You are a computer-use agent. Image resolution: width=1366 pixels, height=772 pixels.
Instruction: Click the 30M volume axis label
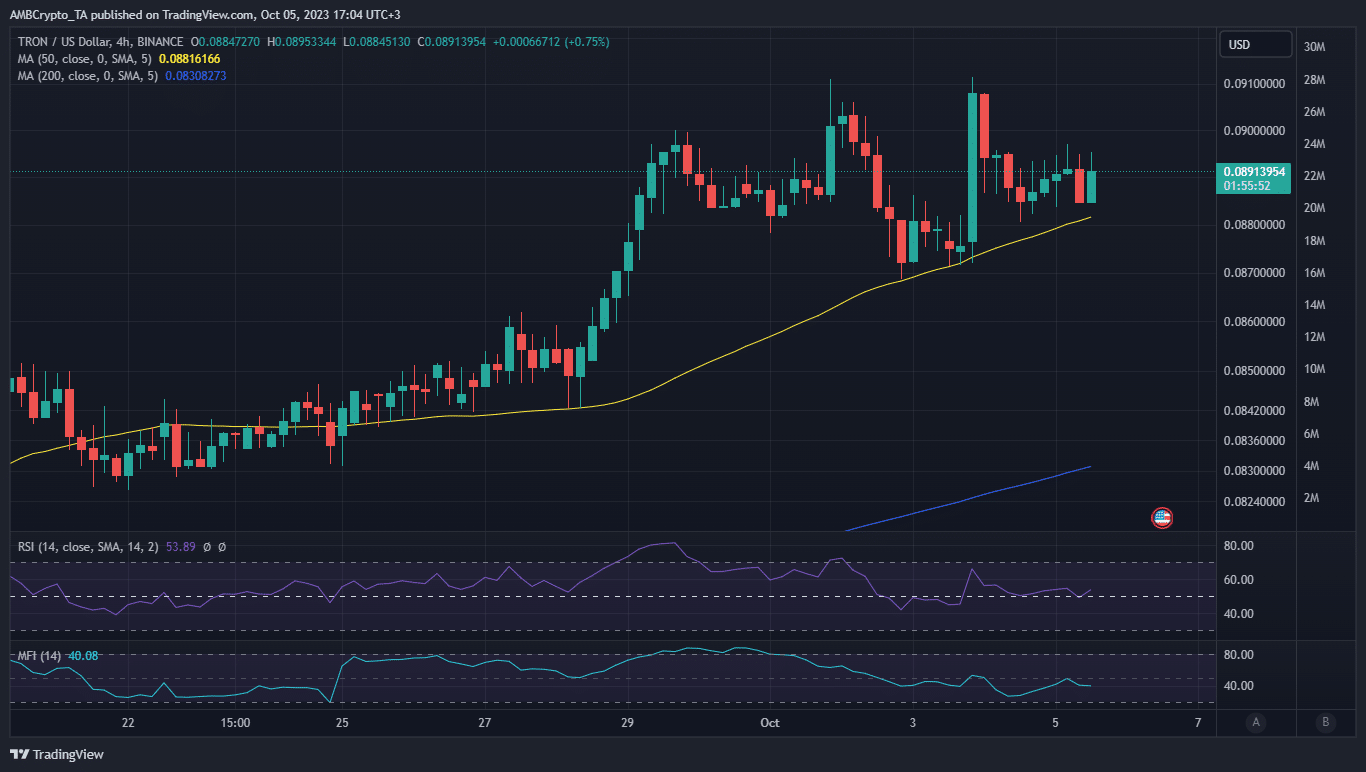point(1314,47)
